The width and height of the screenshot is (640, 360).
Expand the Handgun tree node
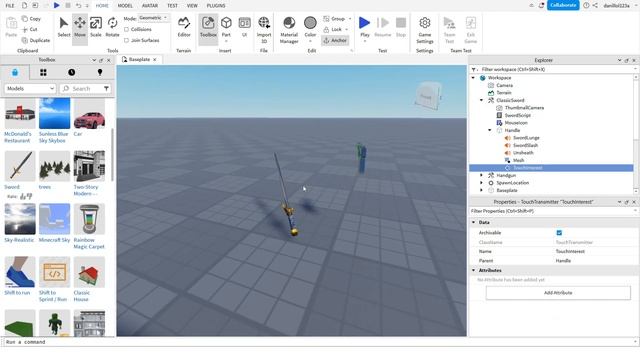coord(482,175)
